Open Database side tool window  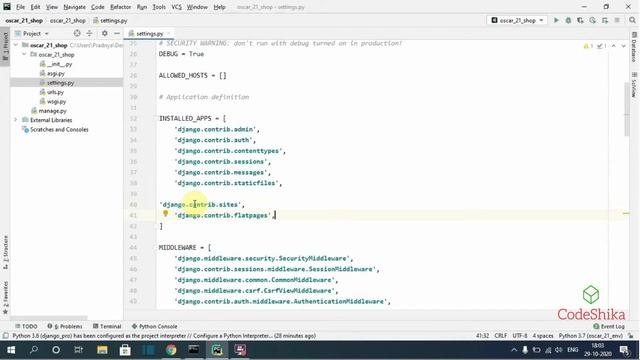click(634, 47)
